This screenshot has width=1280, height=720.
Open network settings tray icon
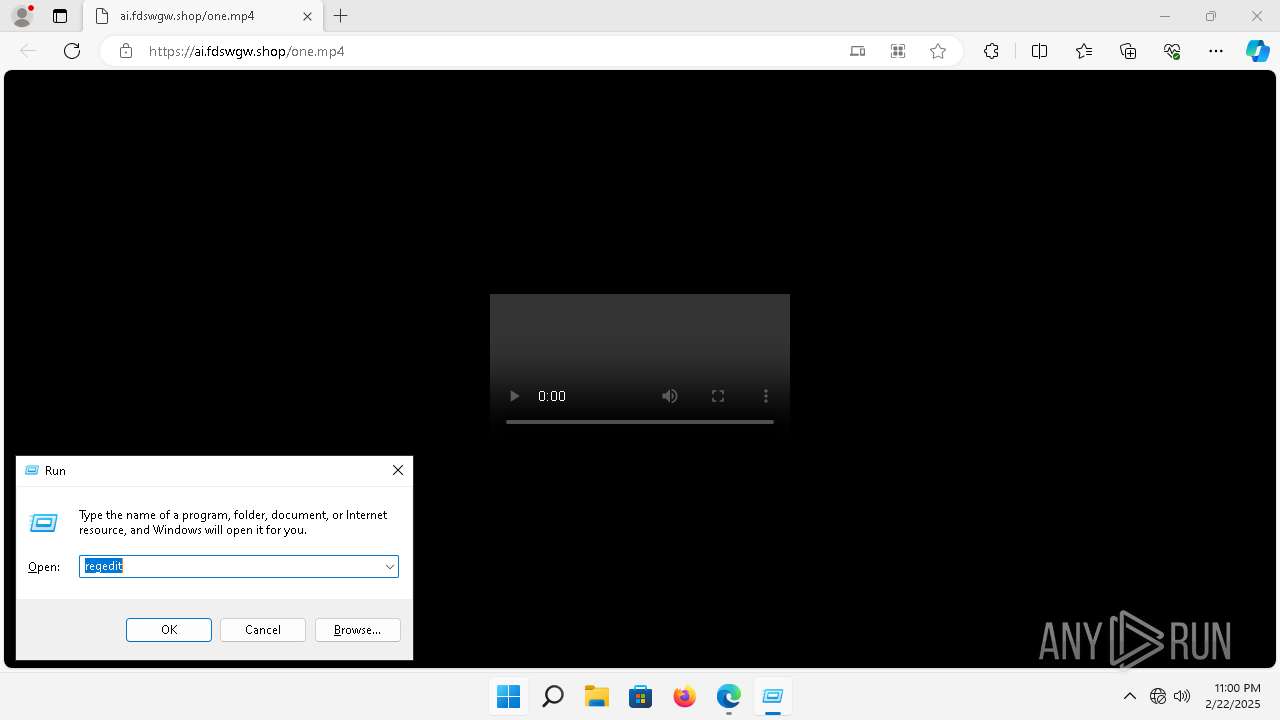(x=1158, y=696)
